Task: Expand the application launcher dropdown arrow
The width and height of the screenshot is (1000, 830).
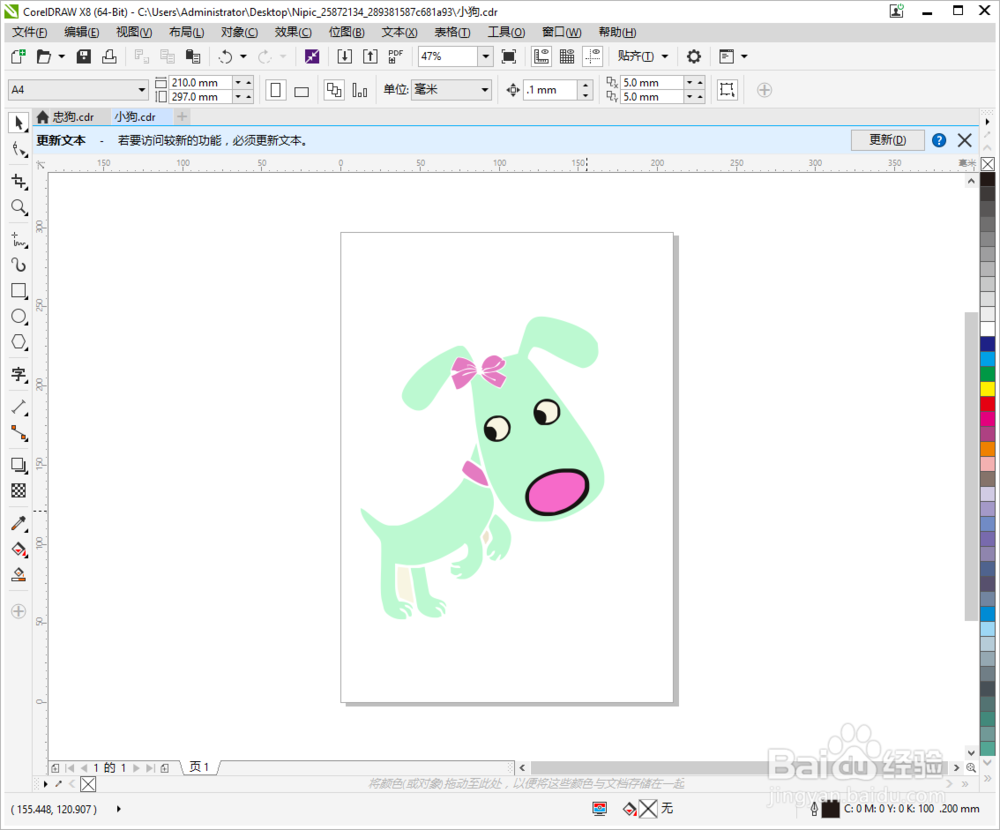Action: point(744,57)
